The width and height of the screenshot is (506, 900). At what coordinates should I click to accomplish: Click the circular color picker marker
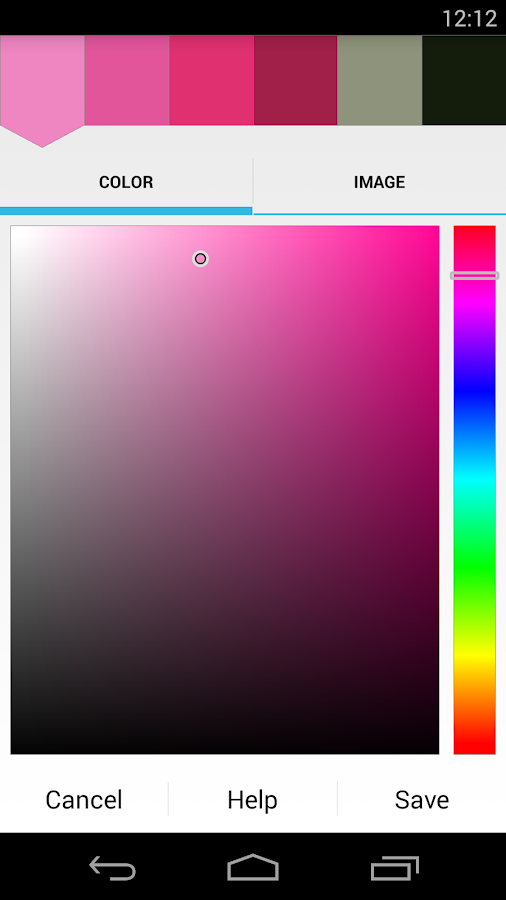pos(200,259)
